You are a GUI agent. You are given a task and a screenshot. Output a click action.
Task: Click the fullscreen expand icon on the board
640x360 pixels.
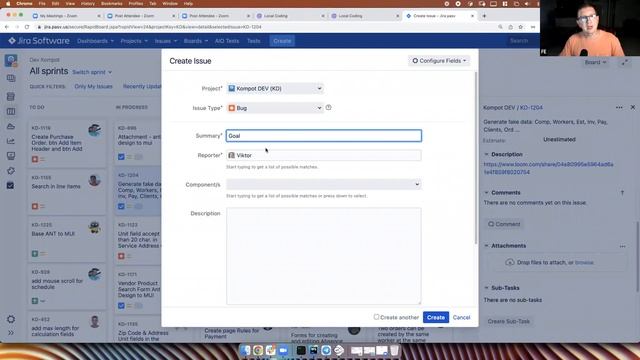pos(625,62)
